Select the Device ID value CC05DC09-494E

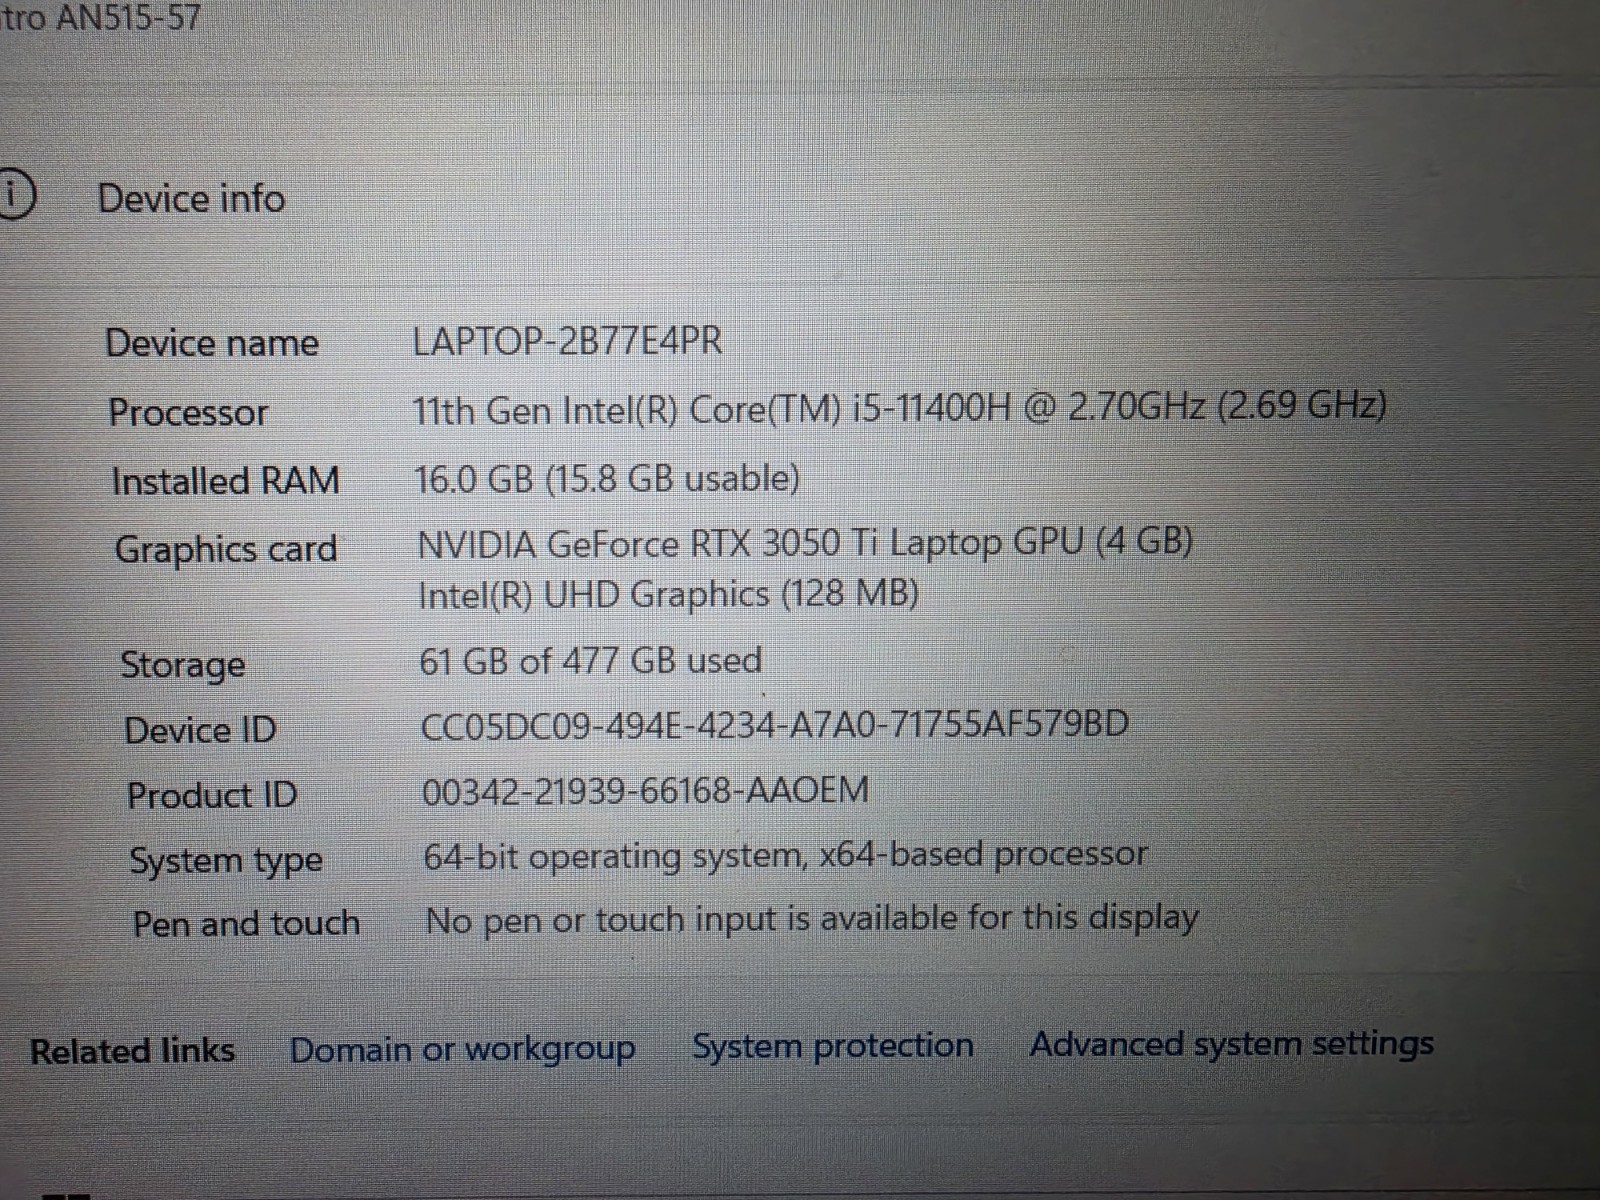[775, 724]
